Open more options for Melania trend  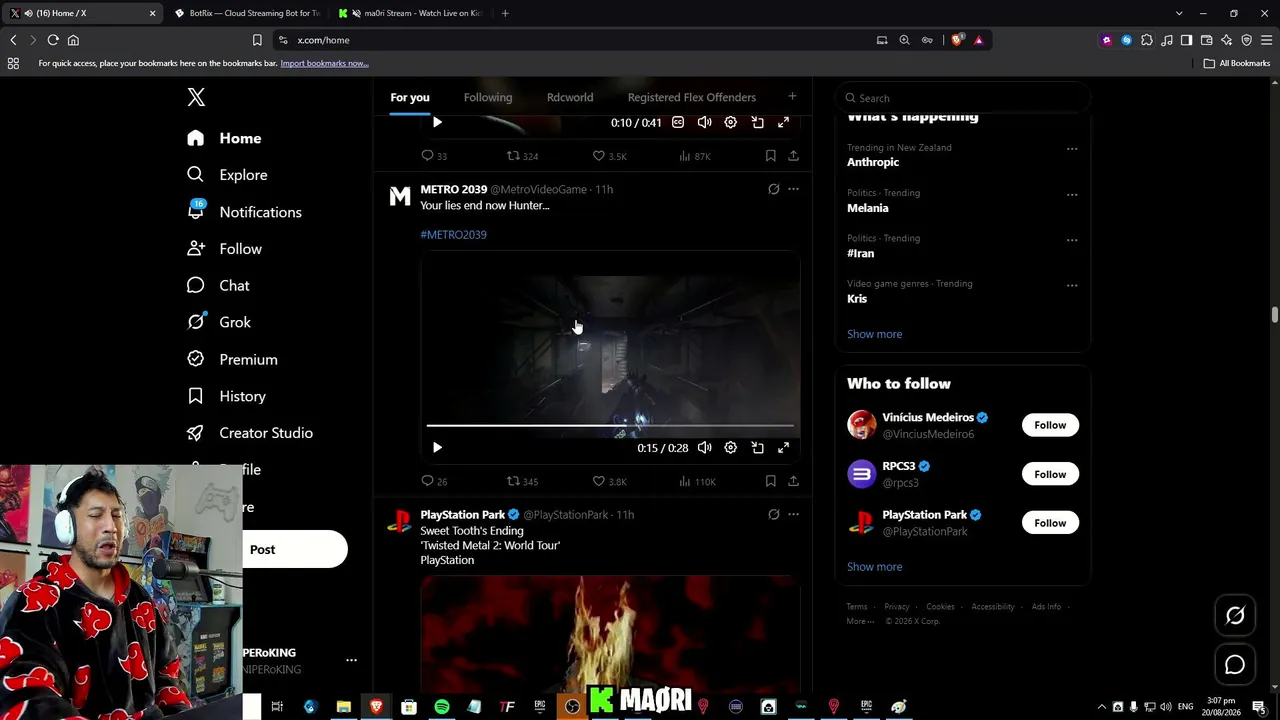coord(1072,194)
